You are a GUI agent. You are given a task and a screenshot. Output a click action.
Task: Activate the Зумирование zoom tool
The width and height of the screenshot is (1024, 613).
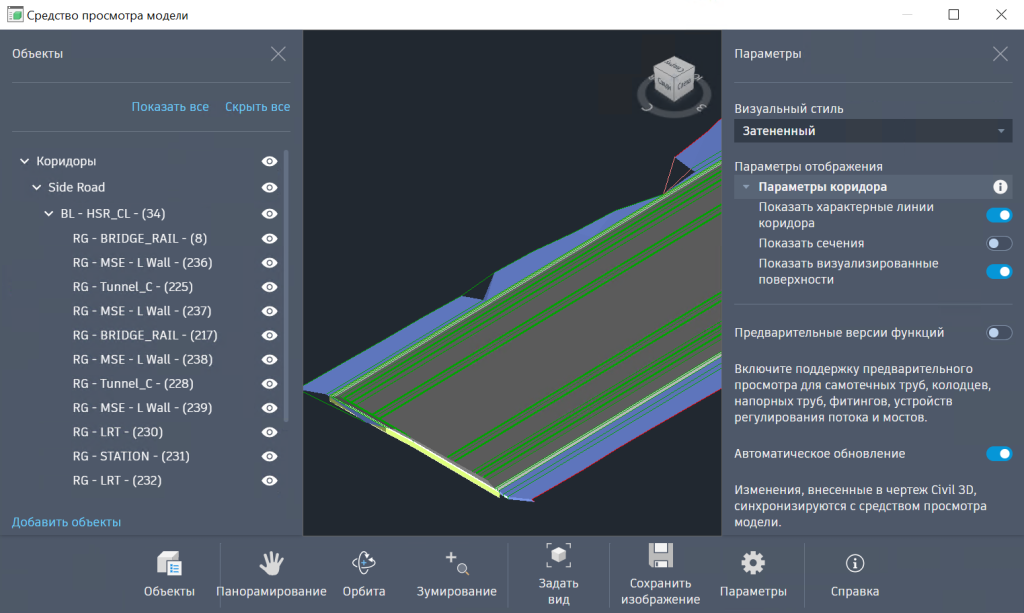click(x=456, y=565)
